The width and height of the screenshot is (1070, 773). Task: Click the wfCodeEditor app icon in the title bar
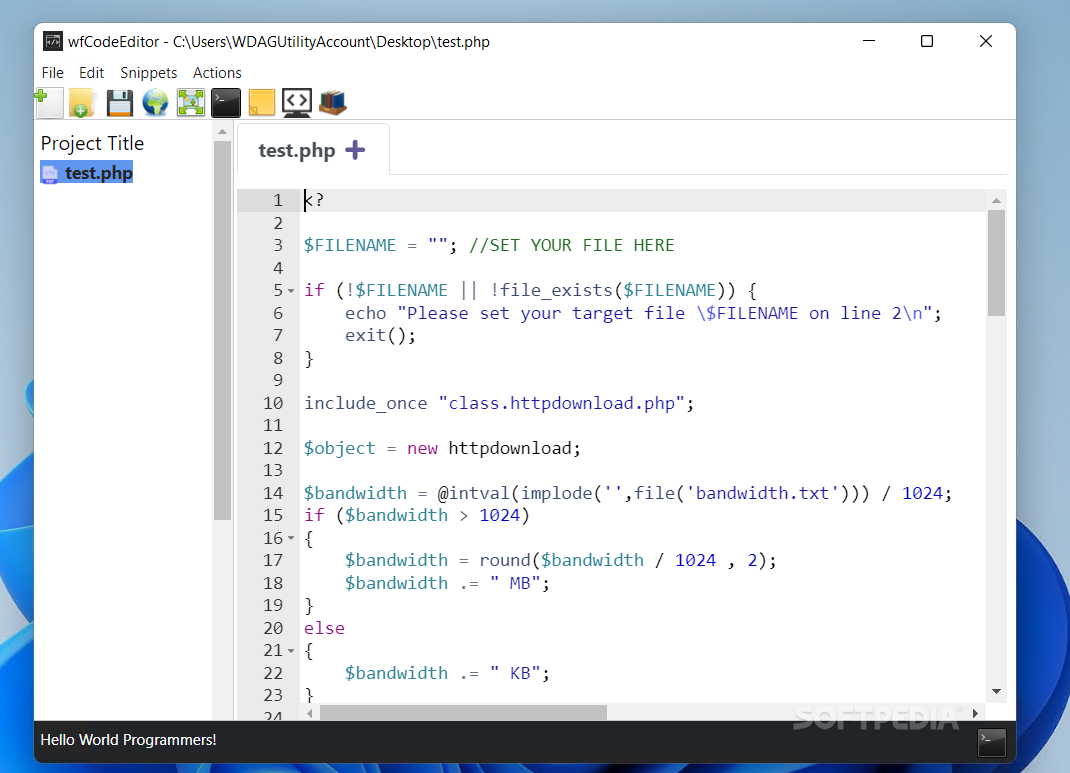tap(53, 42)
